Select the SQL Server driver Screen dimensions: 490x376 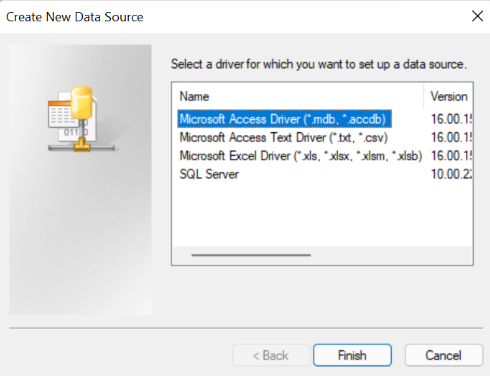[209, 174]
